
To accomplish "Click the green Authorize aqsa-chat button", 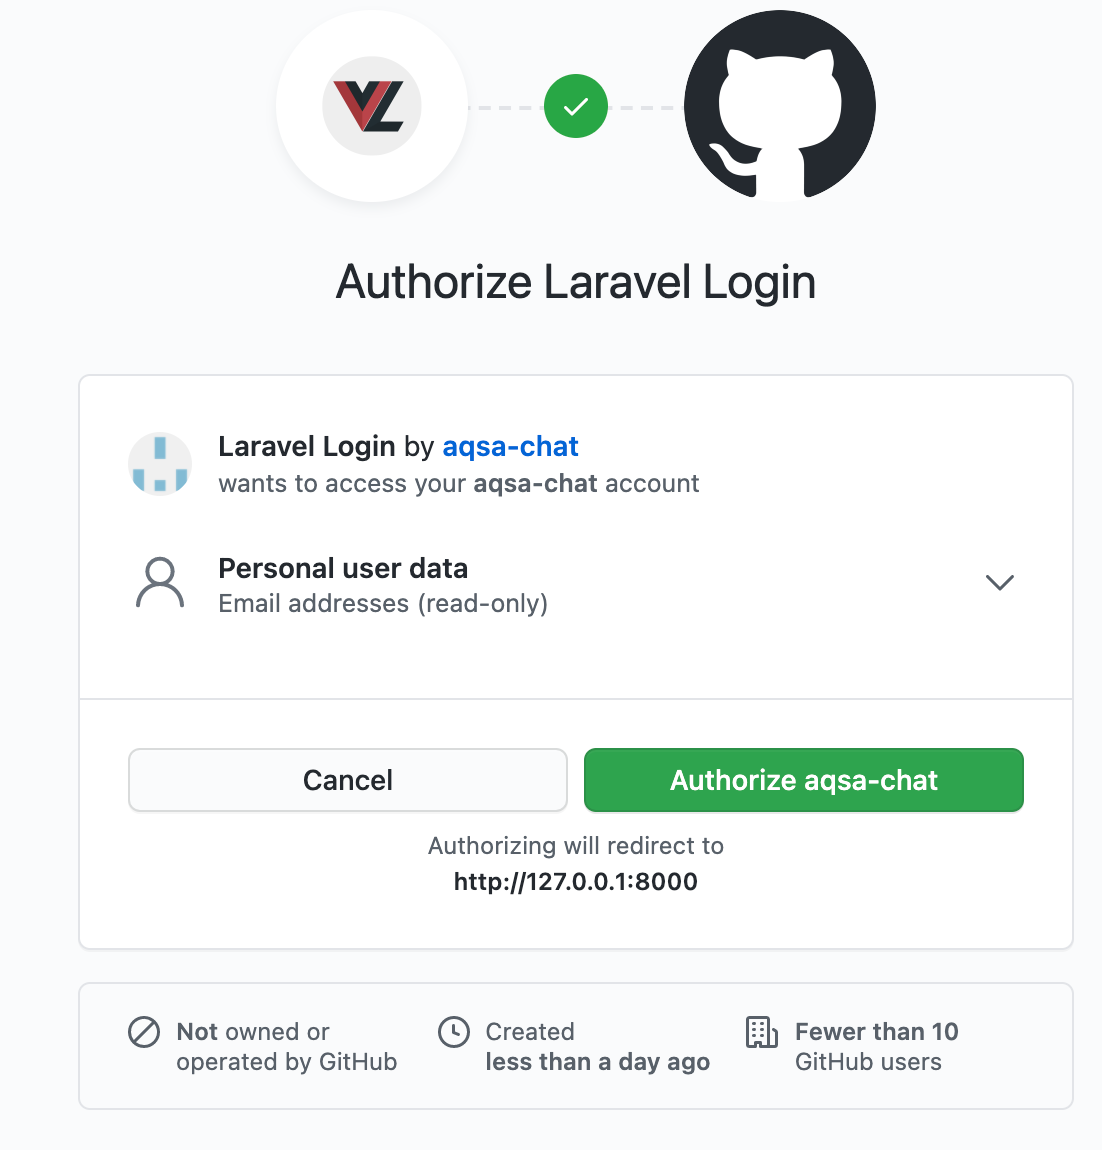I will point(804,780).
